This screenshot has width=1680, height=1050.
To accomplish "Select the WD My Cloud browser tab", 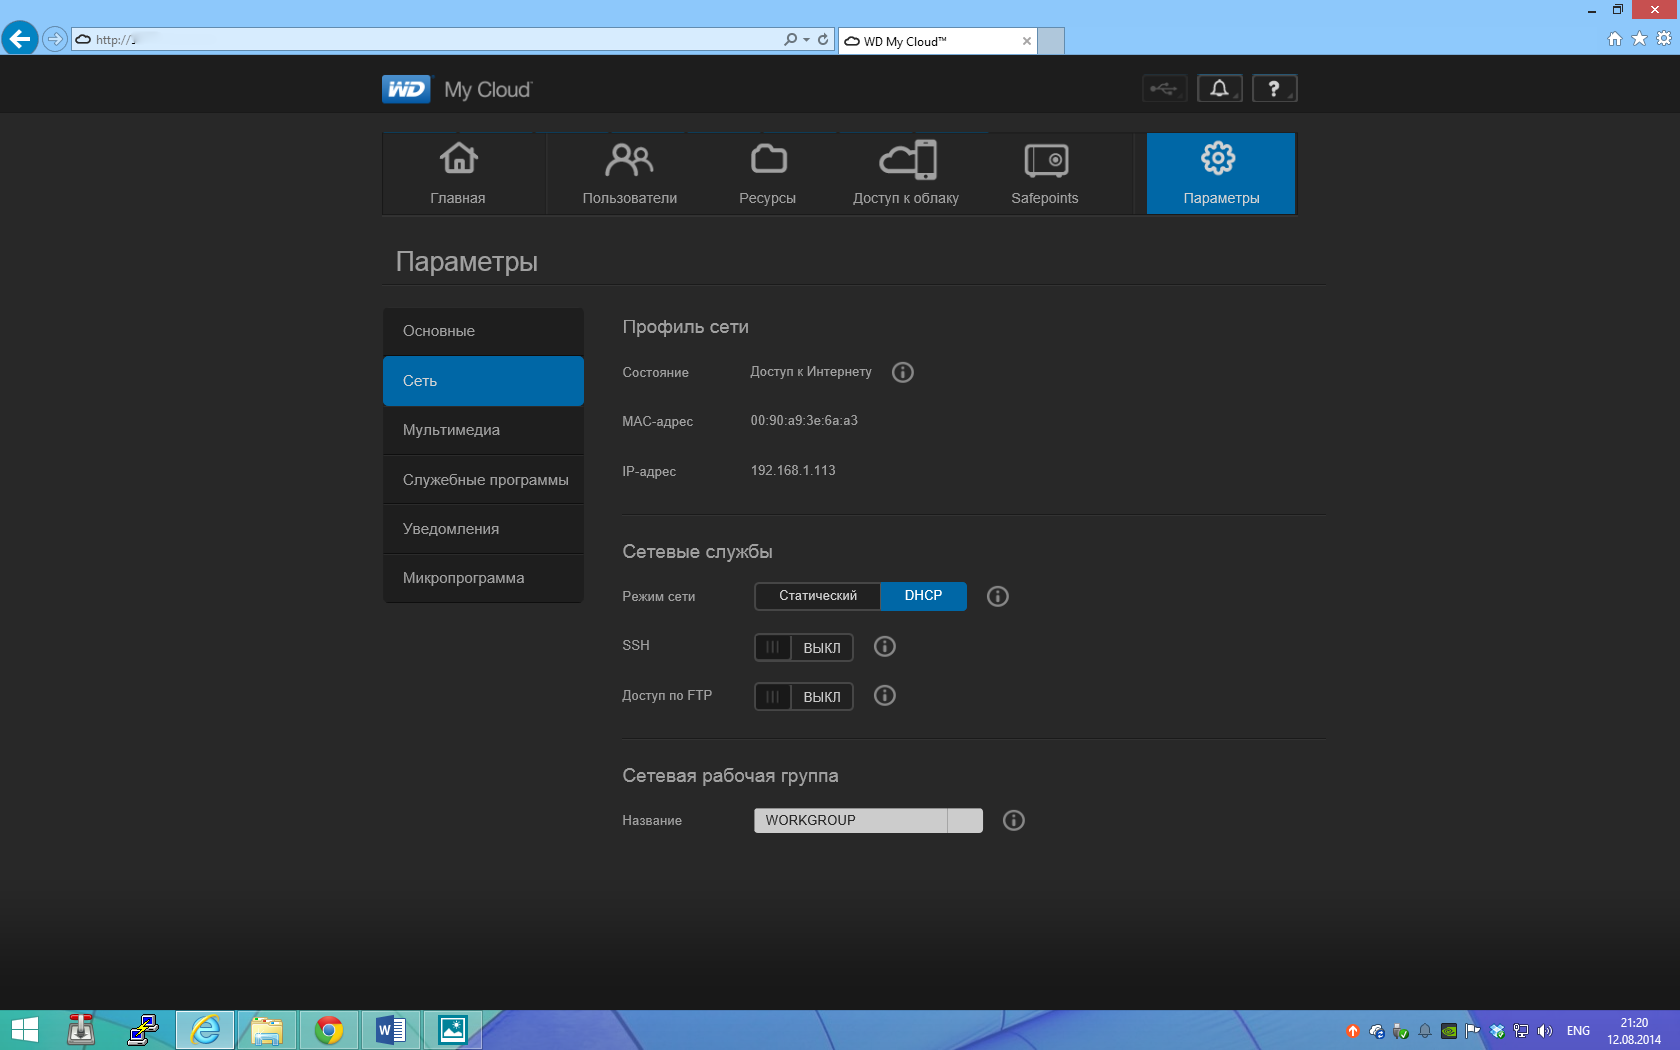I will coord(938,41).
